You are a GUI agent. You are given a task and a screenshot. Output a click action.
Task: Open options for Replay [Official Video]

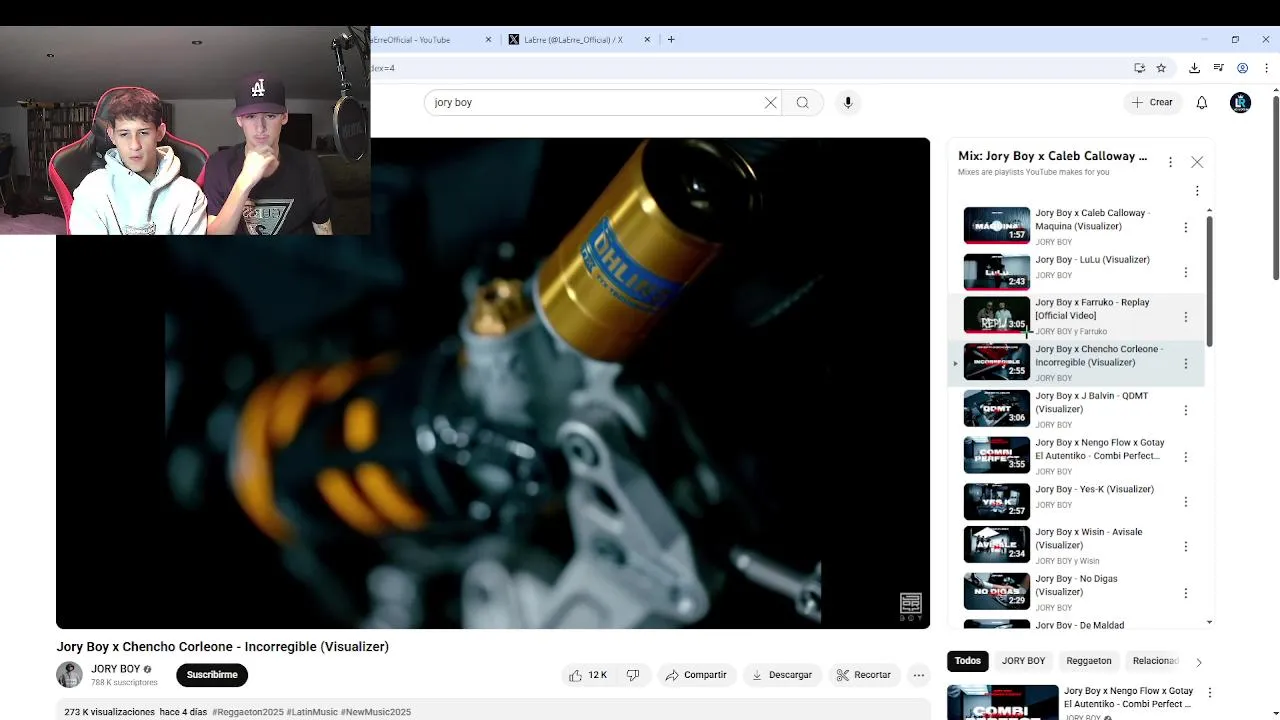click(x=1186, y=317)
